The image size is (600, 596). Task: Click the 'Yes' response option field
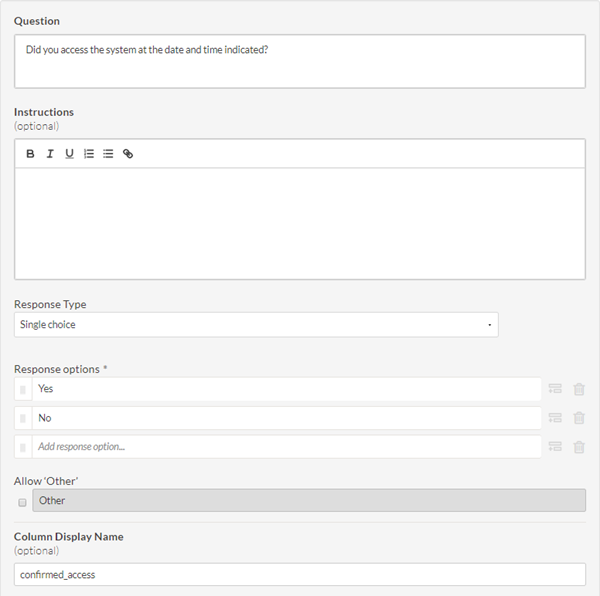[x=286, y=389]
